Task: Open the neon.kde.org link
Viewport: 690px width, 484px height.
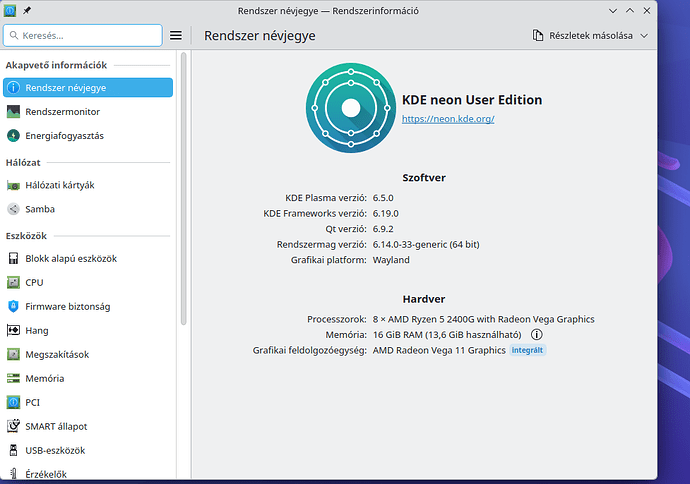Action: click(448, 119)
